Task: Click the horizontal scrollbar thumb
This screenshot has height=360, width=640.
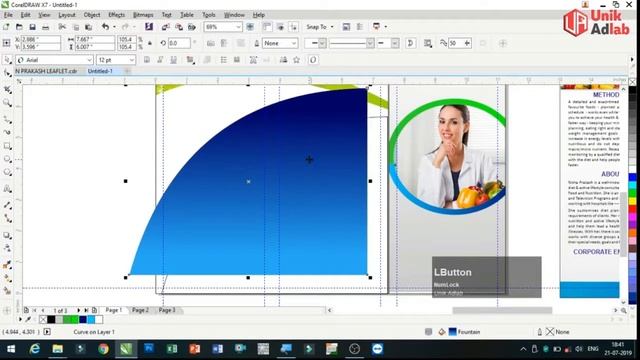Action: (502, 311)
